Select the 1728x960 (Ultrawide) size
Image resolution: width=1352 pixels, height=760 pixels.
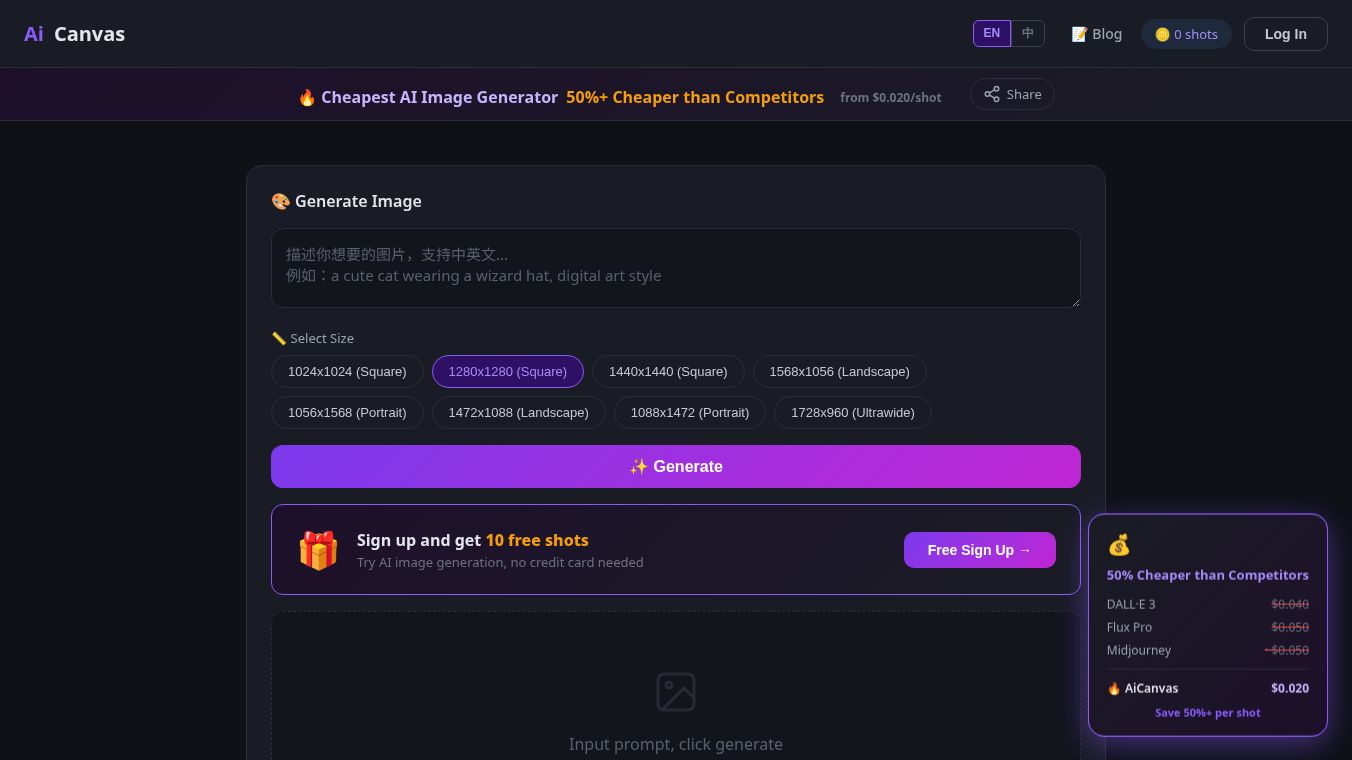[853, 412]
